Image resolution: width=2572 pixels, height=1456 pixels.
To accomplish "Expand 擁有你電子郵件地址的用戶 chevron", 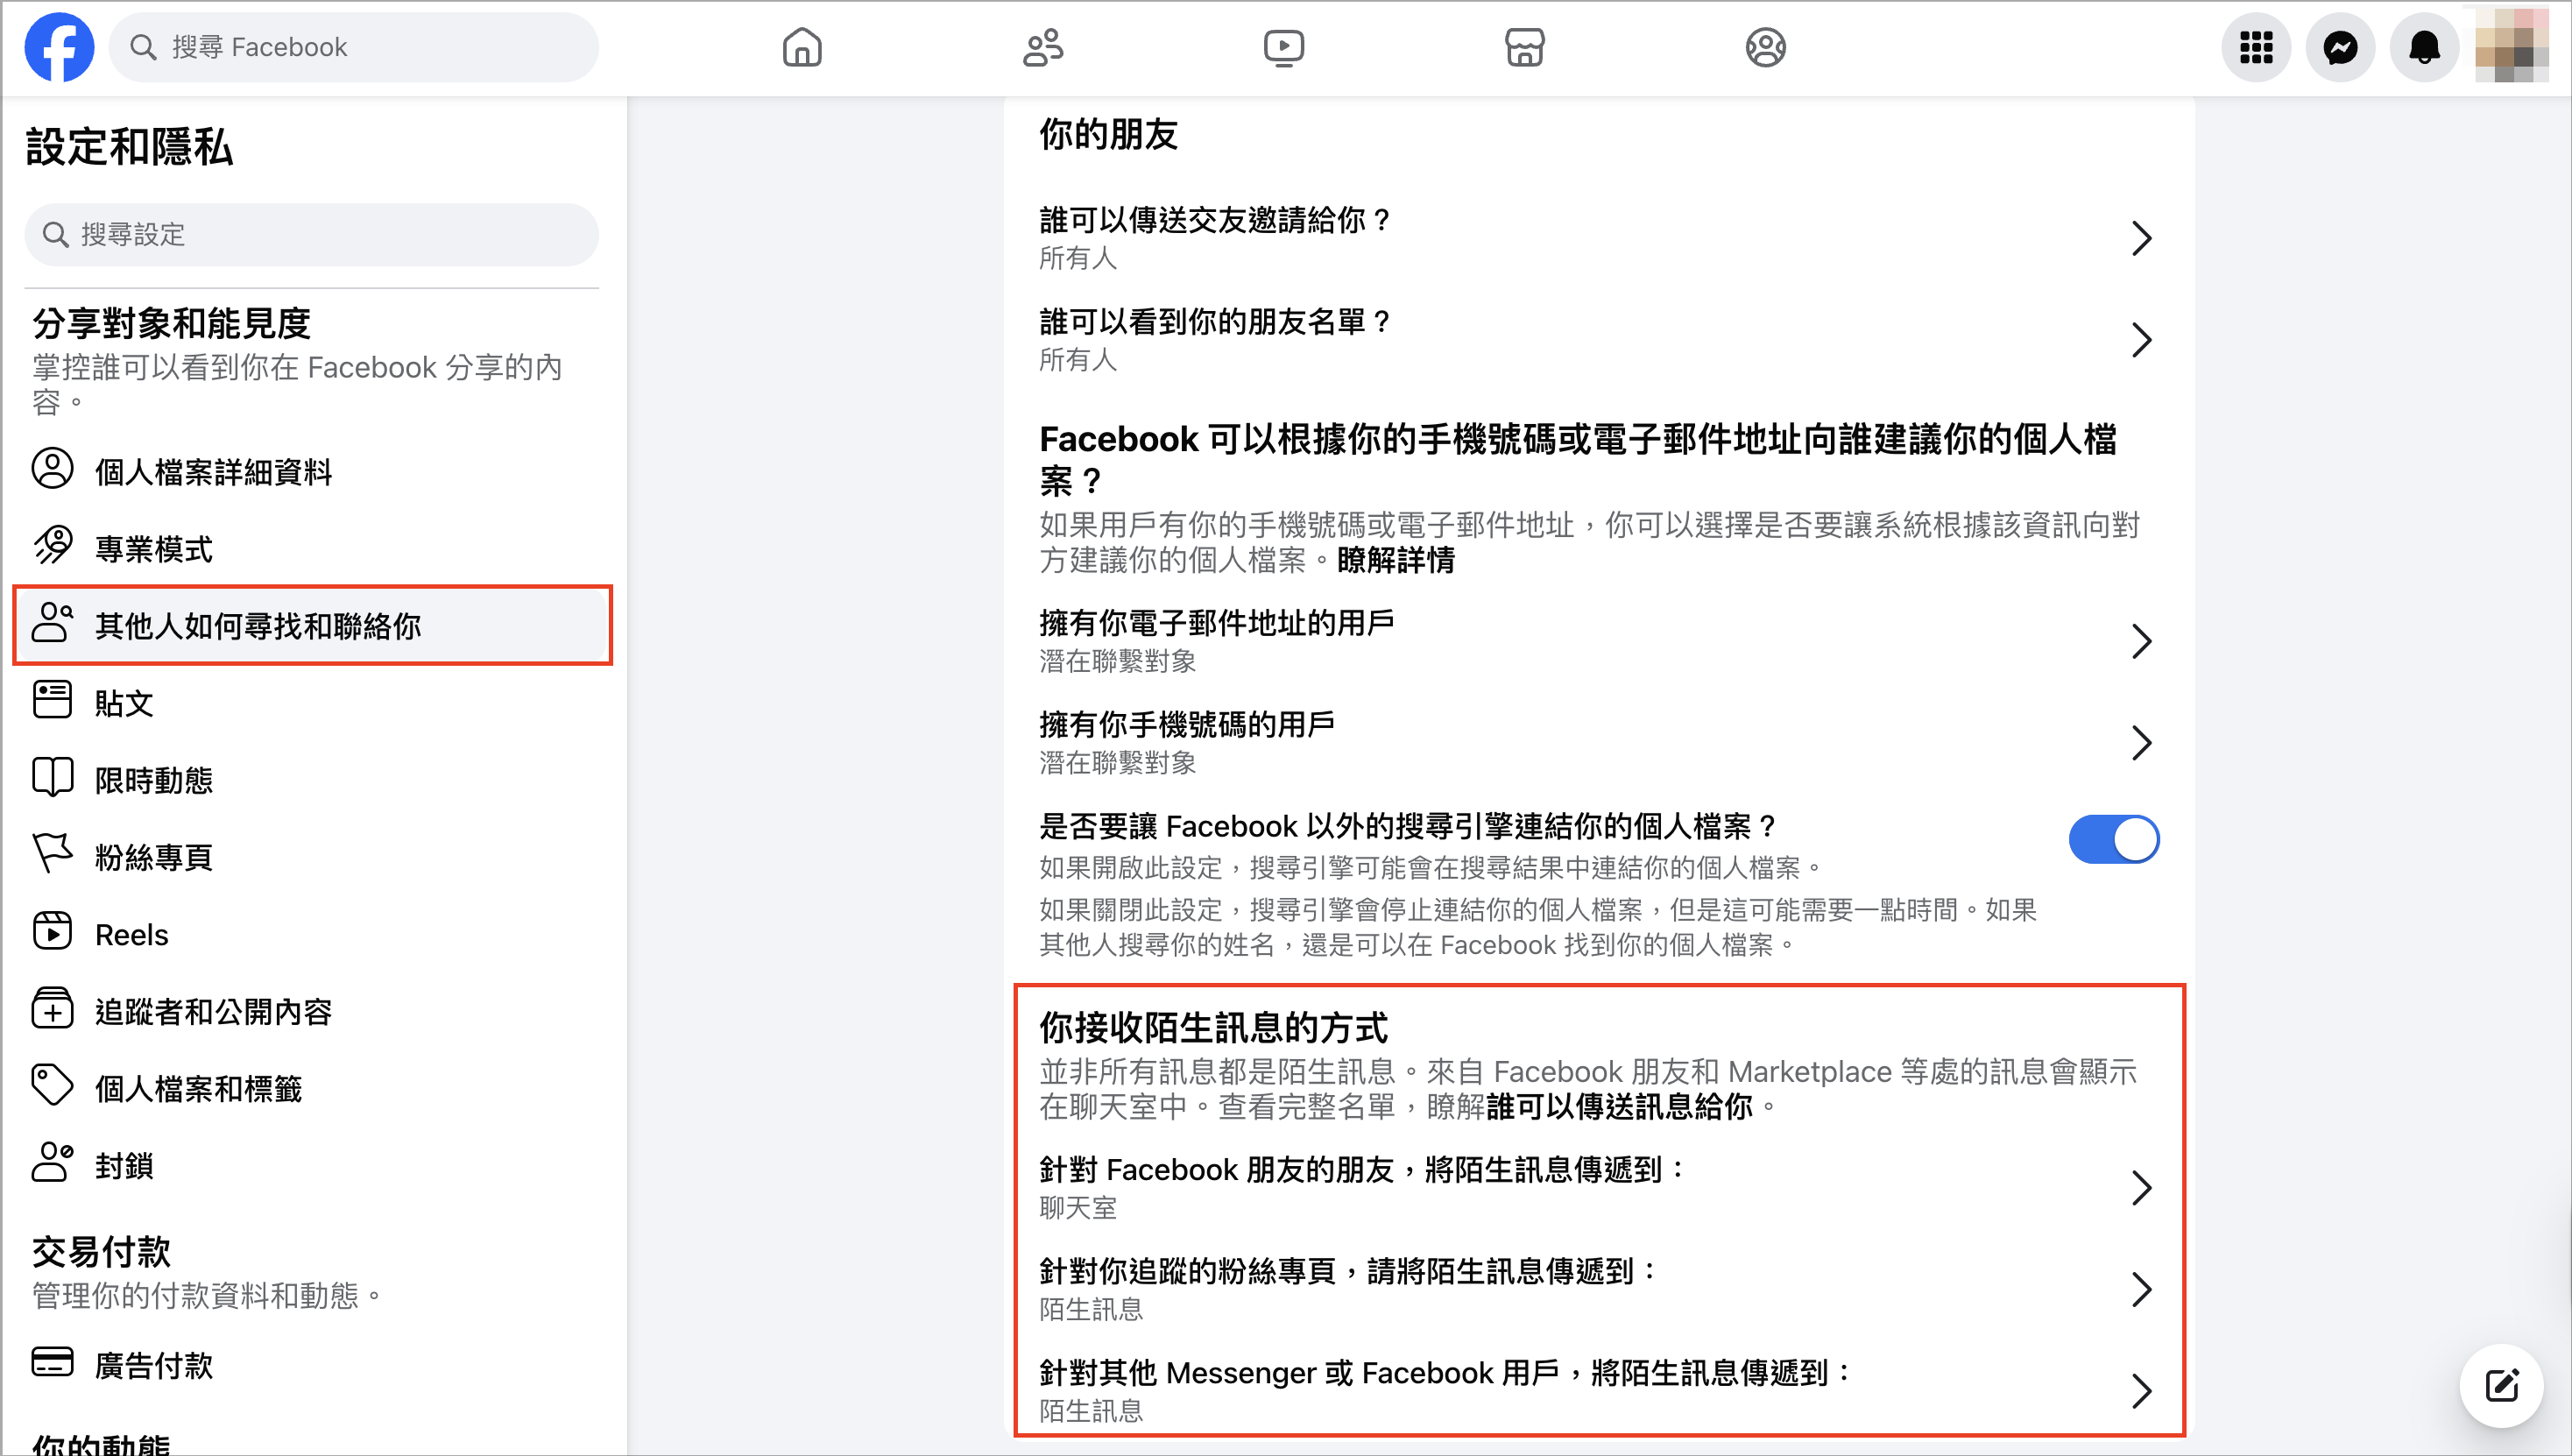I will tap(2141, 641).
